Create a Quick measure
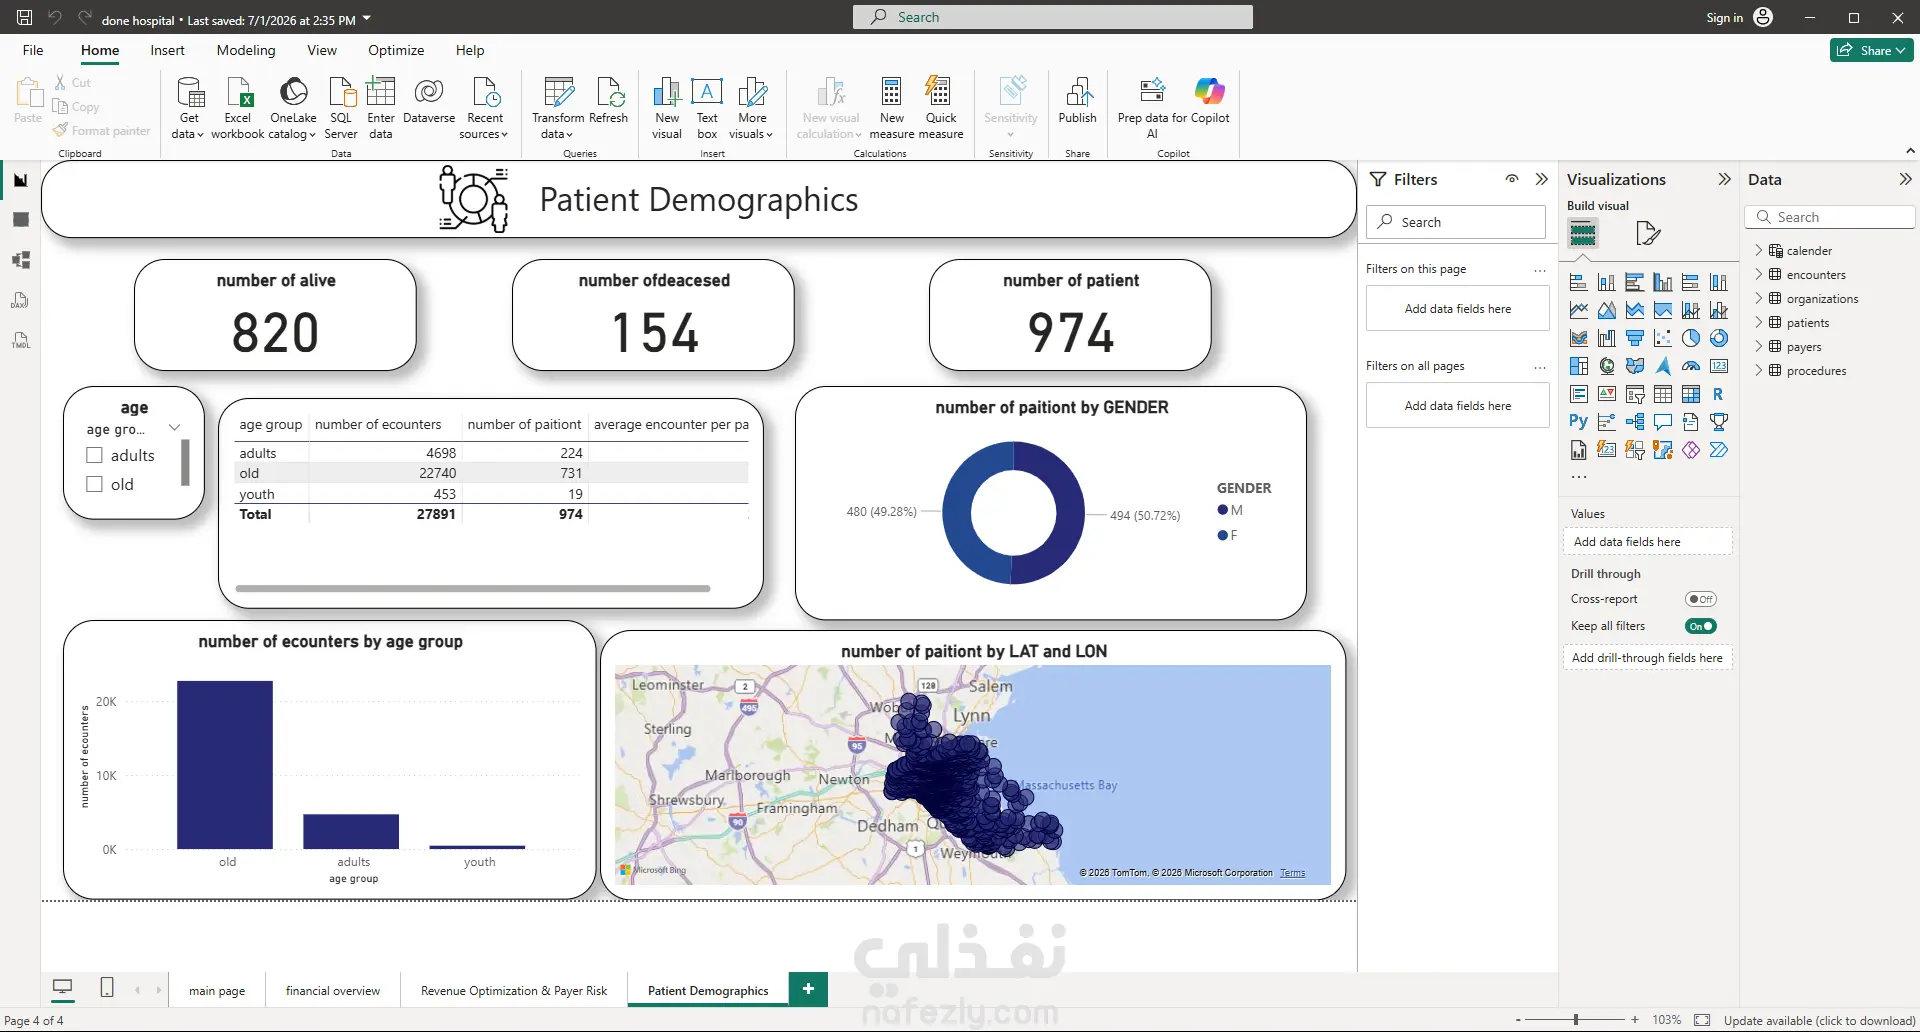 pyautogui.click(x=941, y=108)
